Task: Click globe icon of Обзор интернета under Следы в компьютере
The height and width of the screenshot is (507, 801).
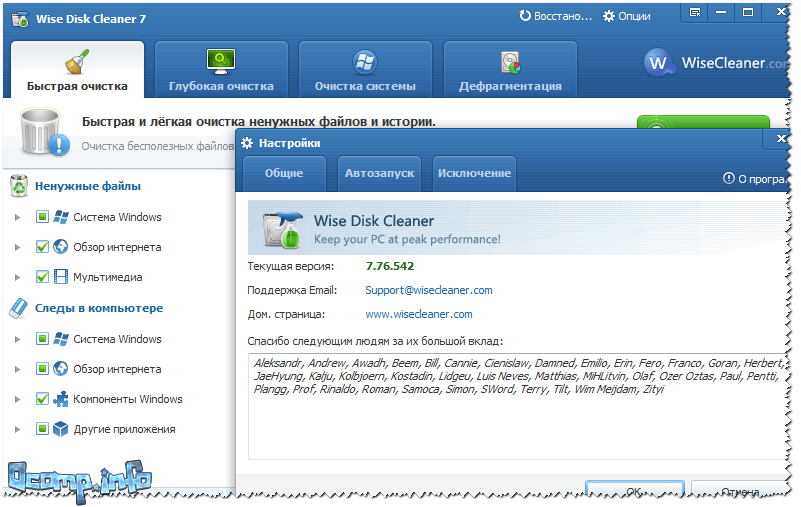Action: point(60,368)
